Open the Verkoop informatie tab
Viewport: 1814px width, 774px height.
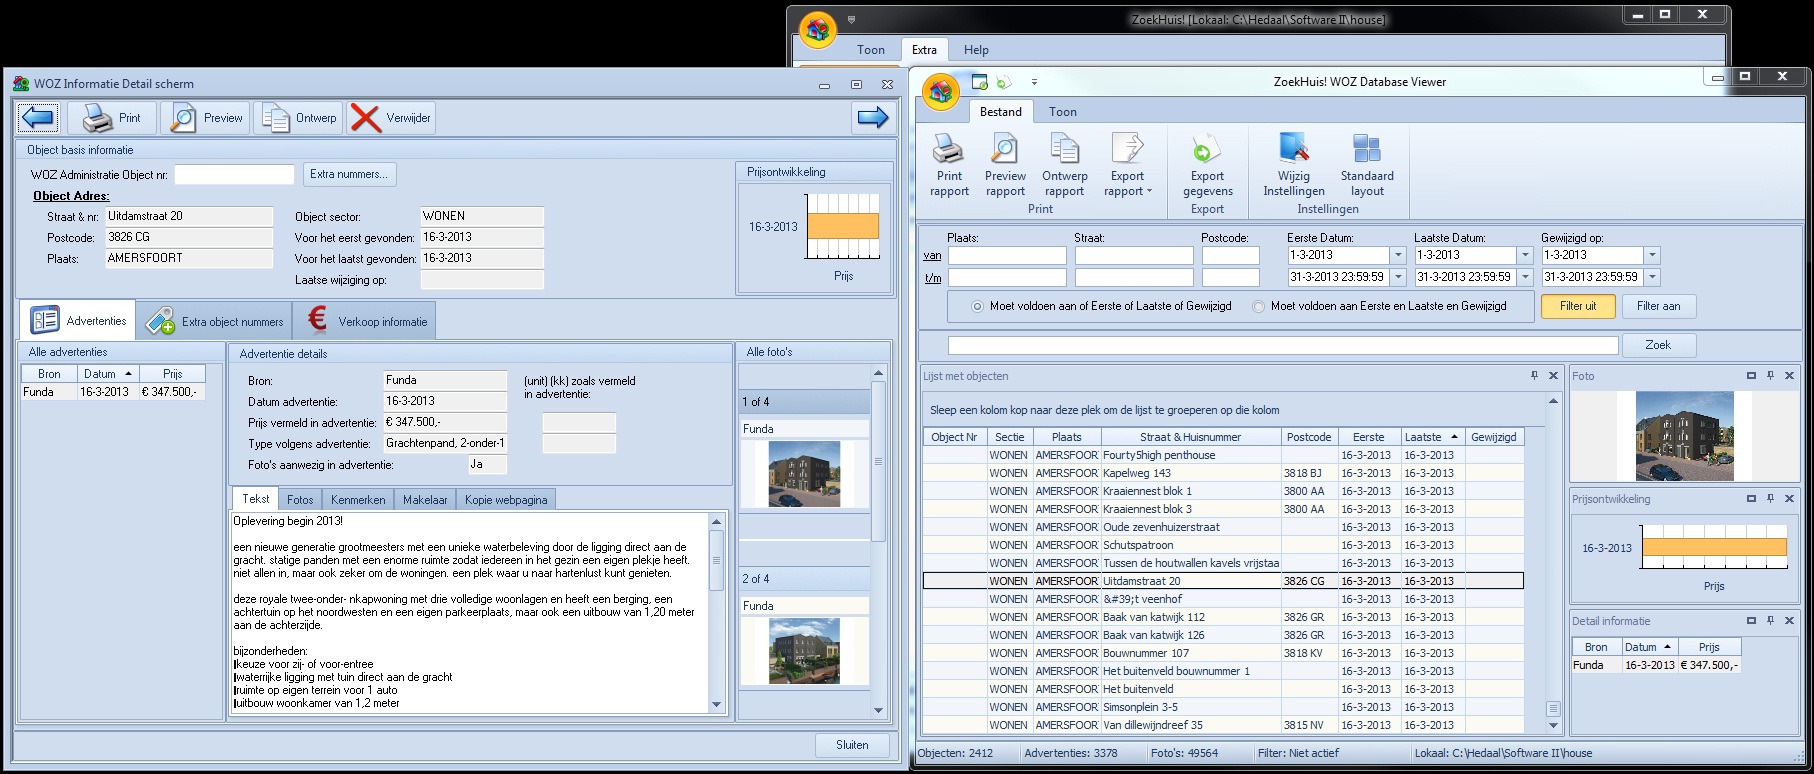365,322
